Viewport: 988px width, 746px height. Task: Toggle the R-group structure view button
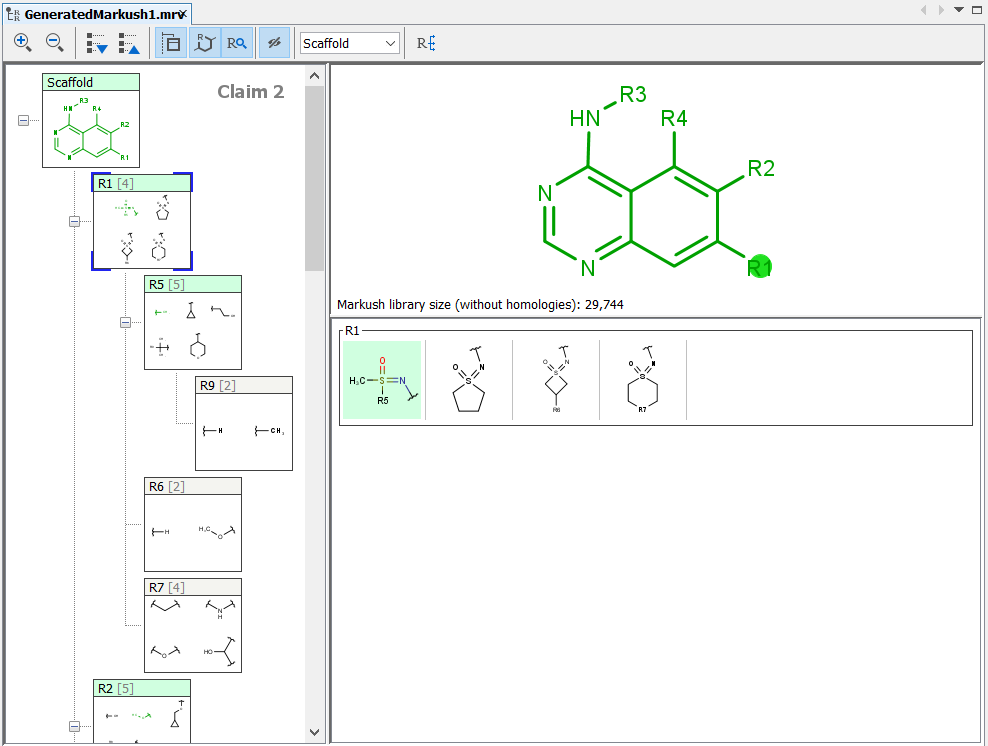coord(204,43)
